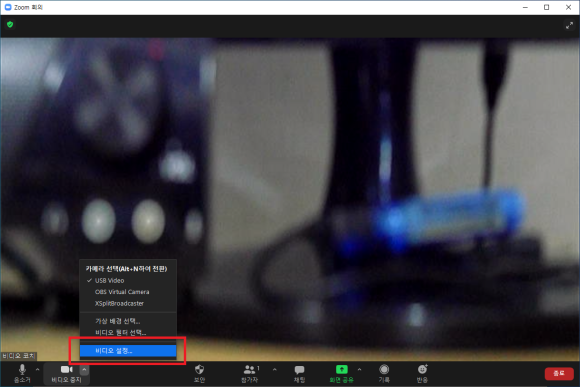Expand participants options arrow beside 참가자
Image resolution: width=580 pixels, height=387 pixels.
[x=274, y=370]
